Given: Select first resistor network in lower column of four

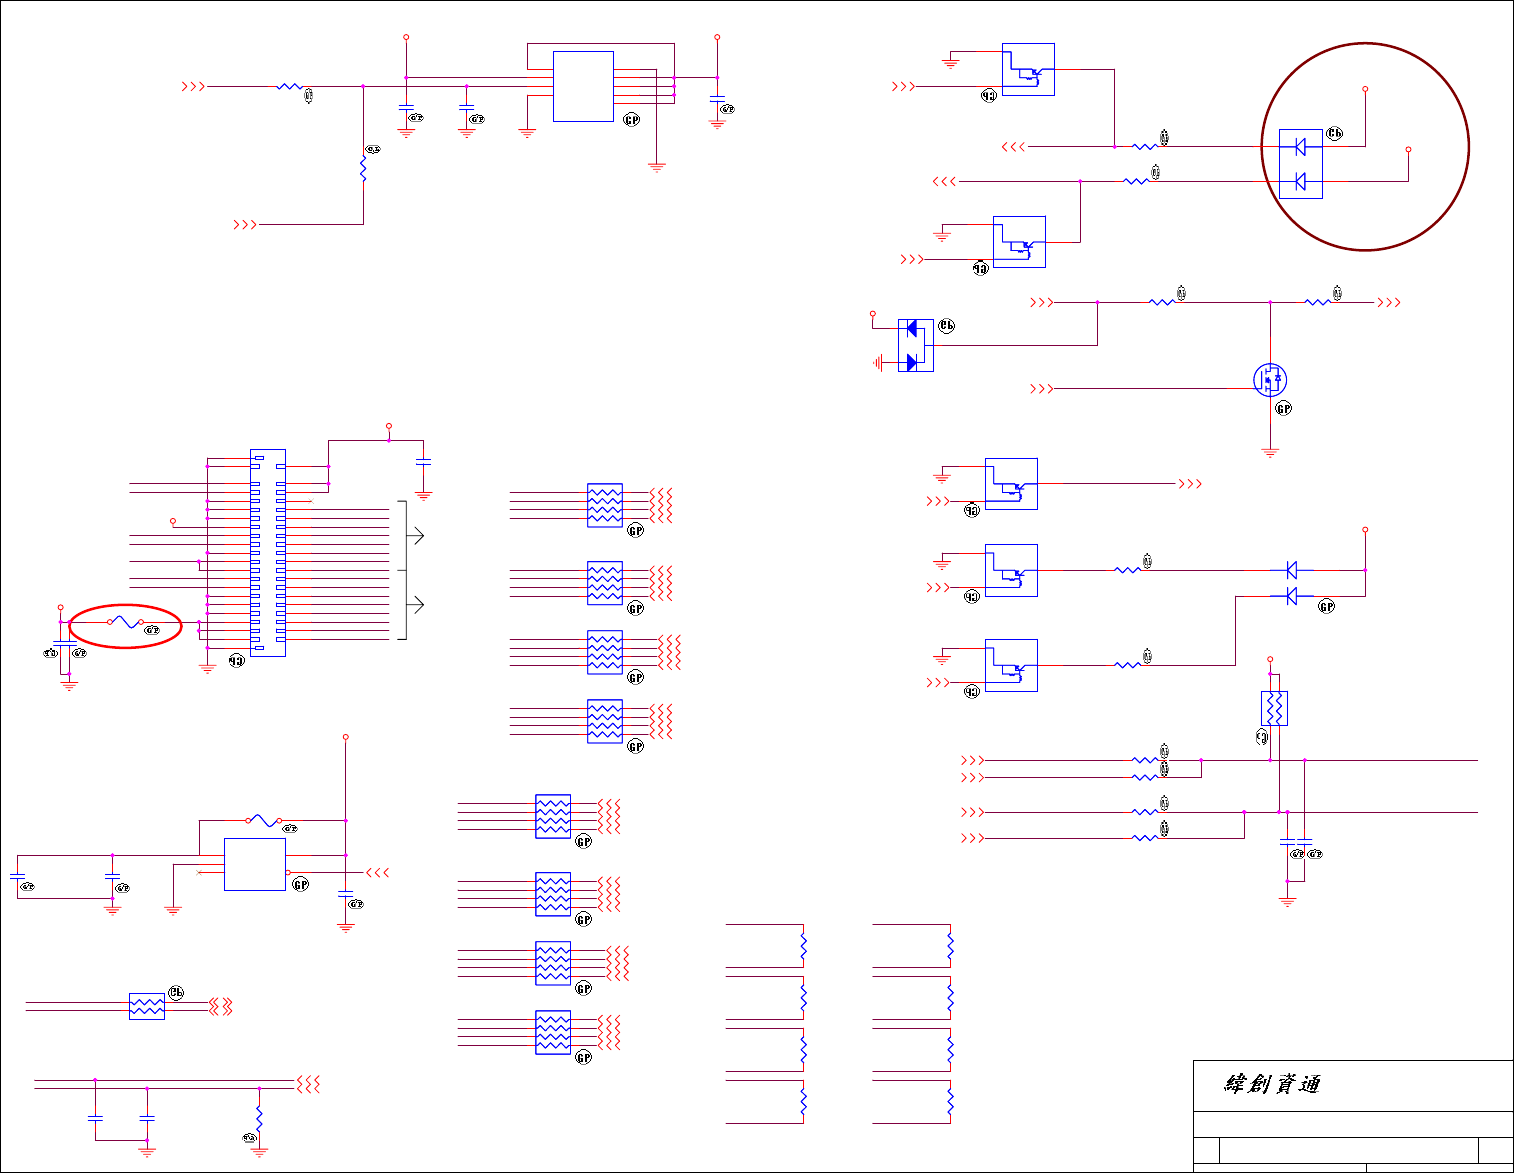Looking at the screenshot, I should 553,816.
